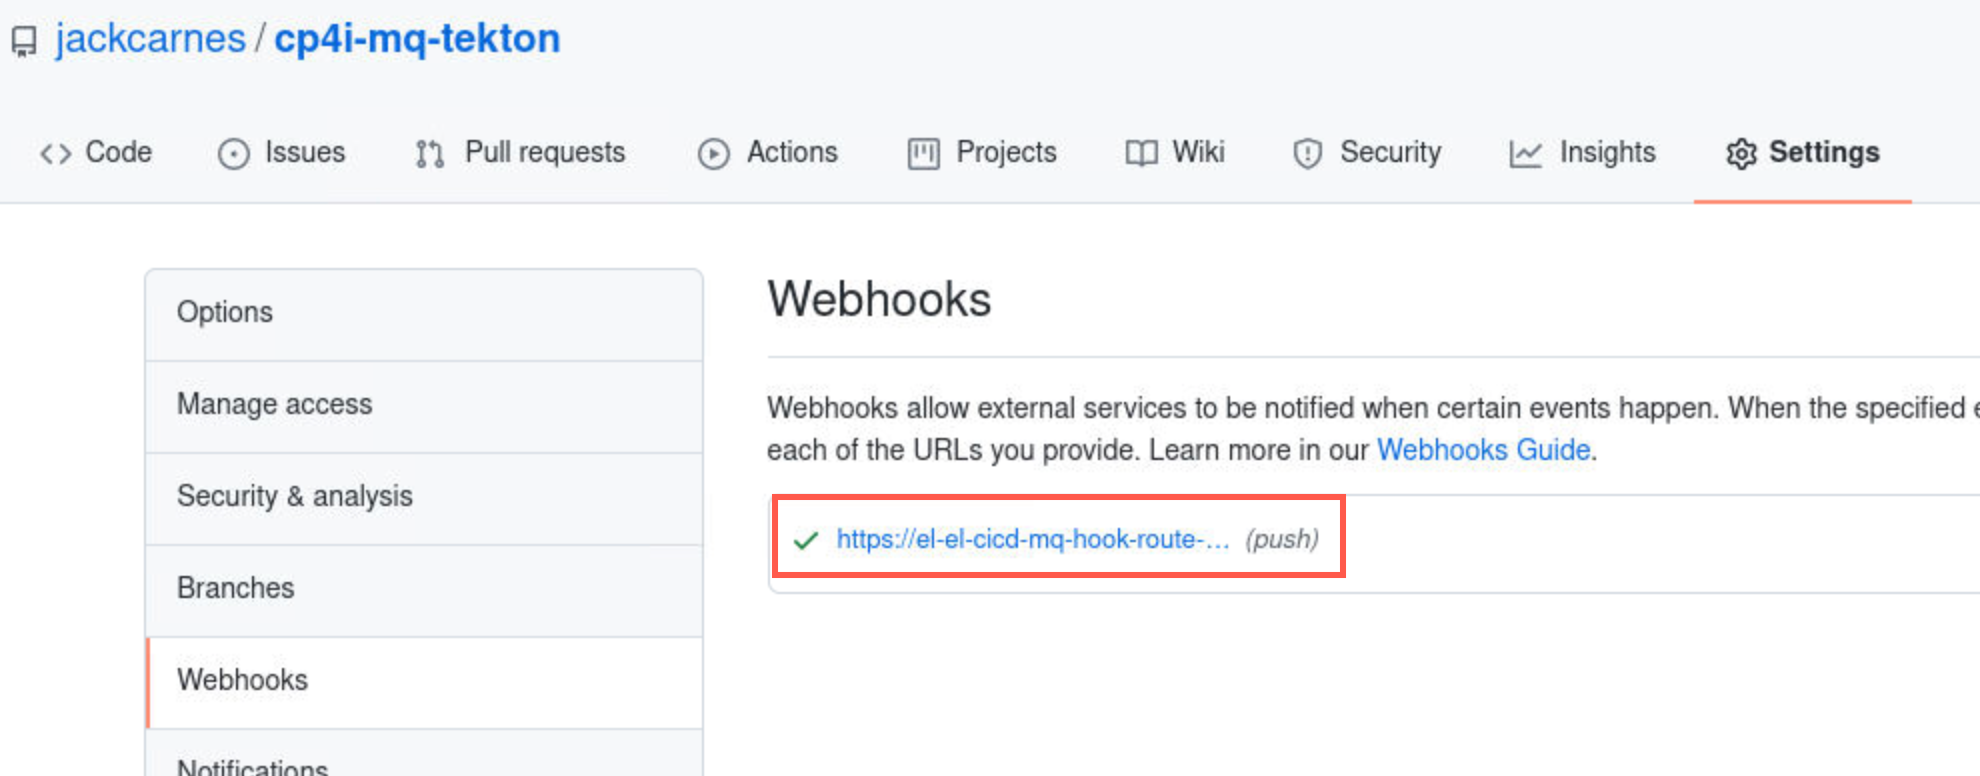Click the Webhooks page heading
1980x776 pixels.
click(x=879, y=299)
